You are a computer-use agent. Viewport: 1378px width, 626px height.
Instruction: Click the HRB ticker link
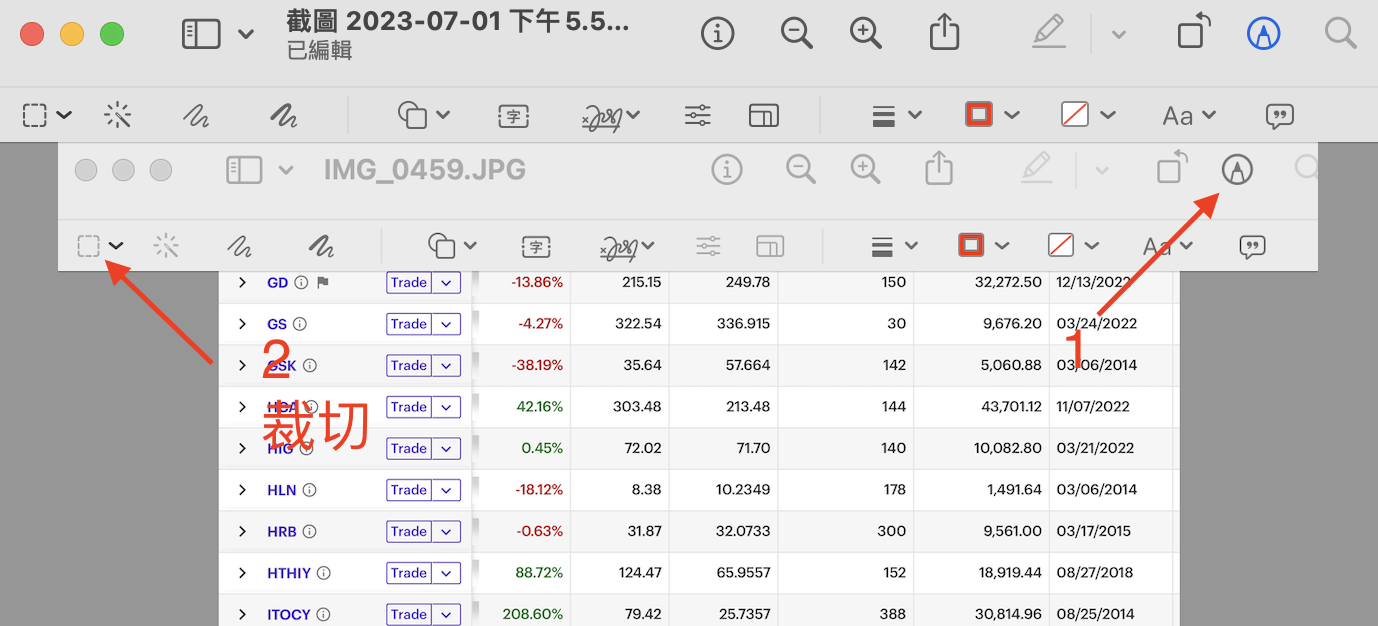(x=282, y=532)
